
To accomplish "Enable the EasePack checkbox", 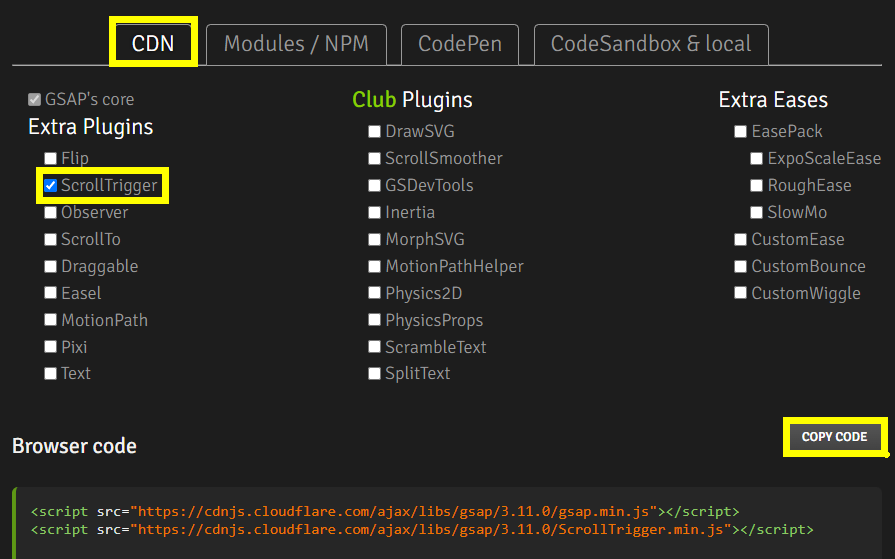I will 740,131.
